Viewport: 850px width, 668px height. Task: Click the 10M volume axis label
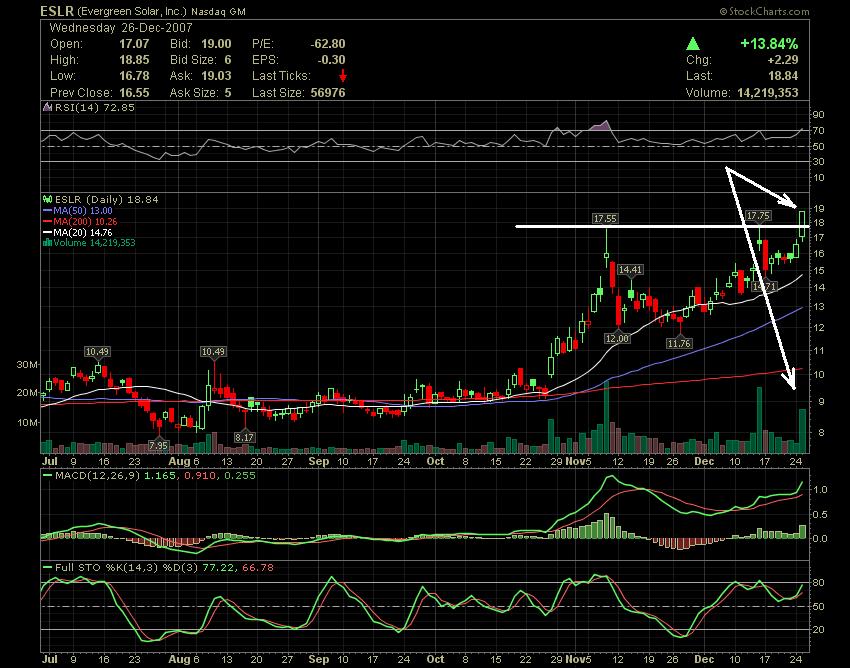point(27,422)
